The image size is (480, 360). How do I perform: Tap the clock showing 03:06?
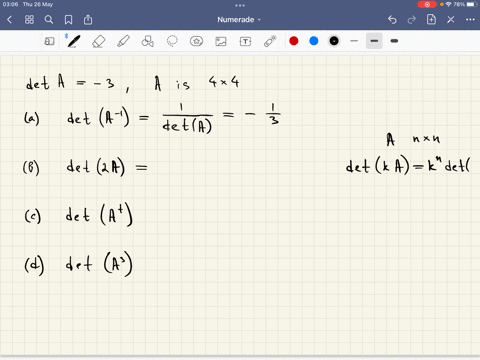click(x=10, y=4)
